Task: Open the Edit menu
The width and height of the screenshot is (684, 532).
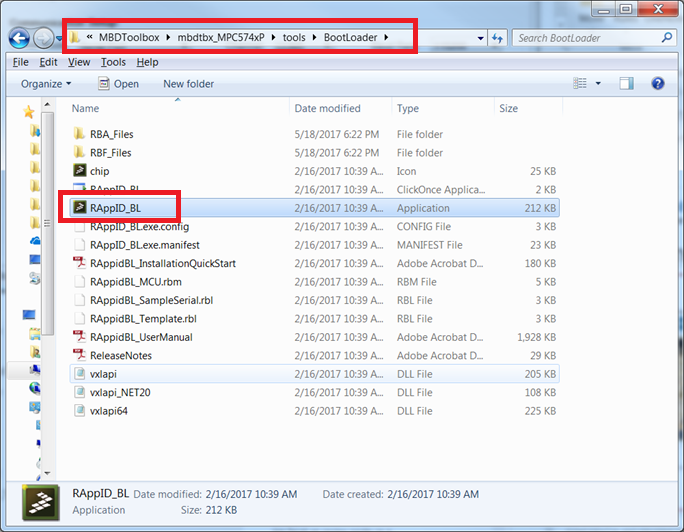Action: click(48, 62)
